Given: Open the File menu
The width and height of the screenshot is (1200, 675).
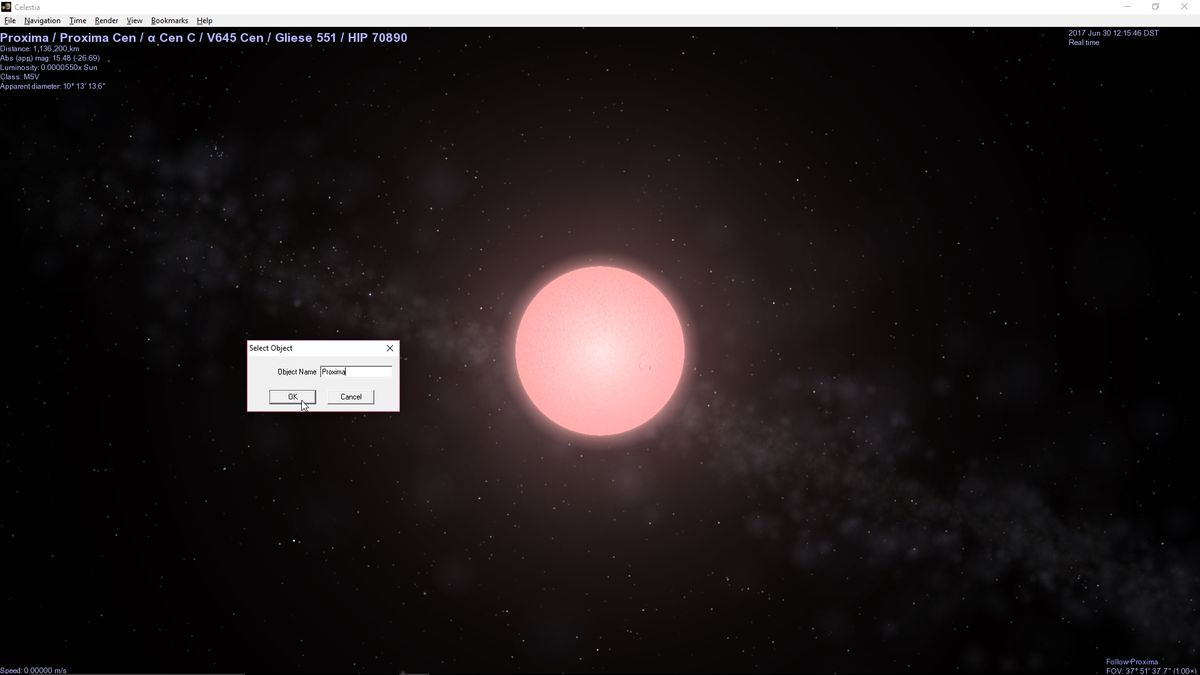Looking at the screenshot, I should (x=10, y=20).
